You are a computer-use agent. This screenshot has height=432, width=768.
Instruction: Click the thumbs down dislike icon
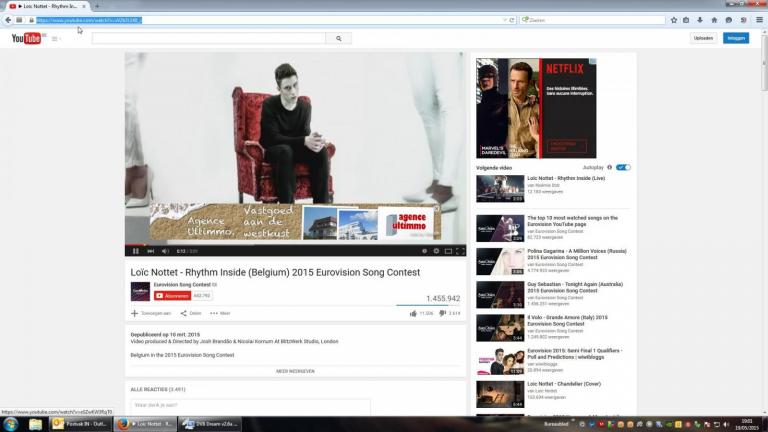[442, 313]
